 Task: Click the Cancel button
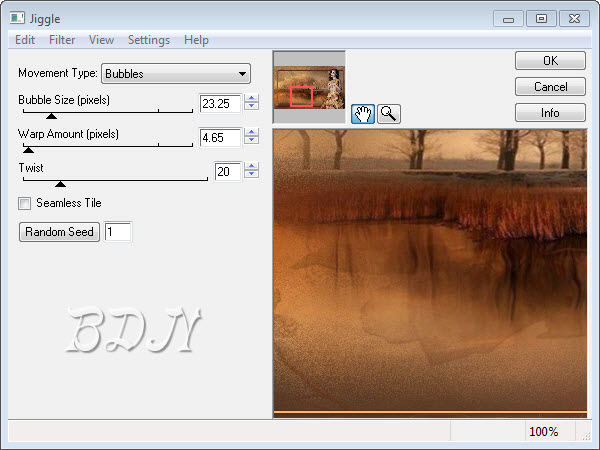(550, 87)
